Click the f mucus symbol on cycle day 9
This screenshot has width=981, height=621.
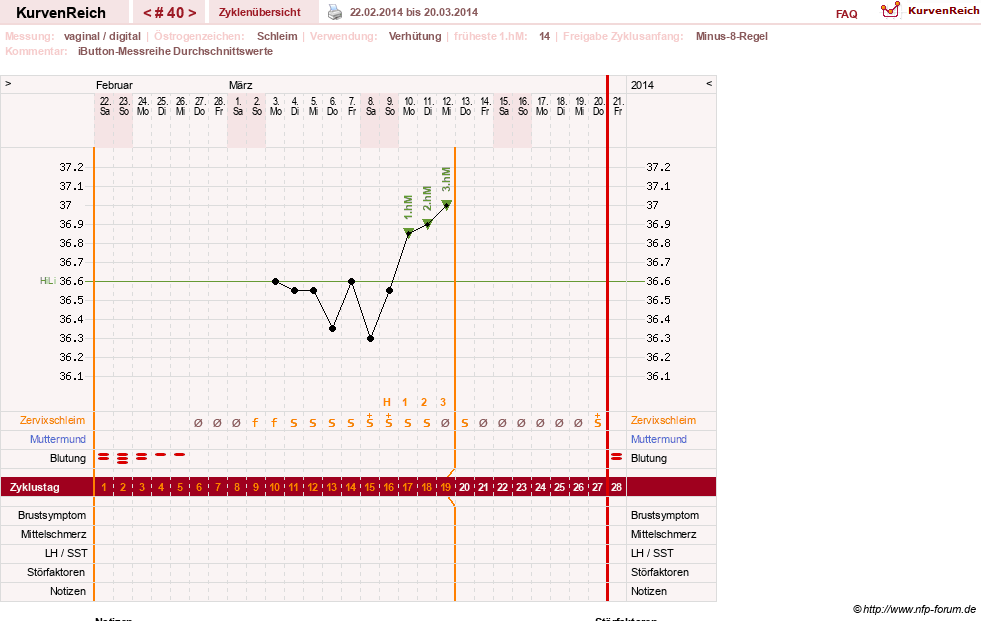[x=255, y=423]
